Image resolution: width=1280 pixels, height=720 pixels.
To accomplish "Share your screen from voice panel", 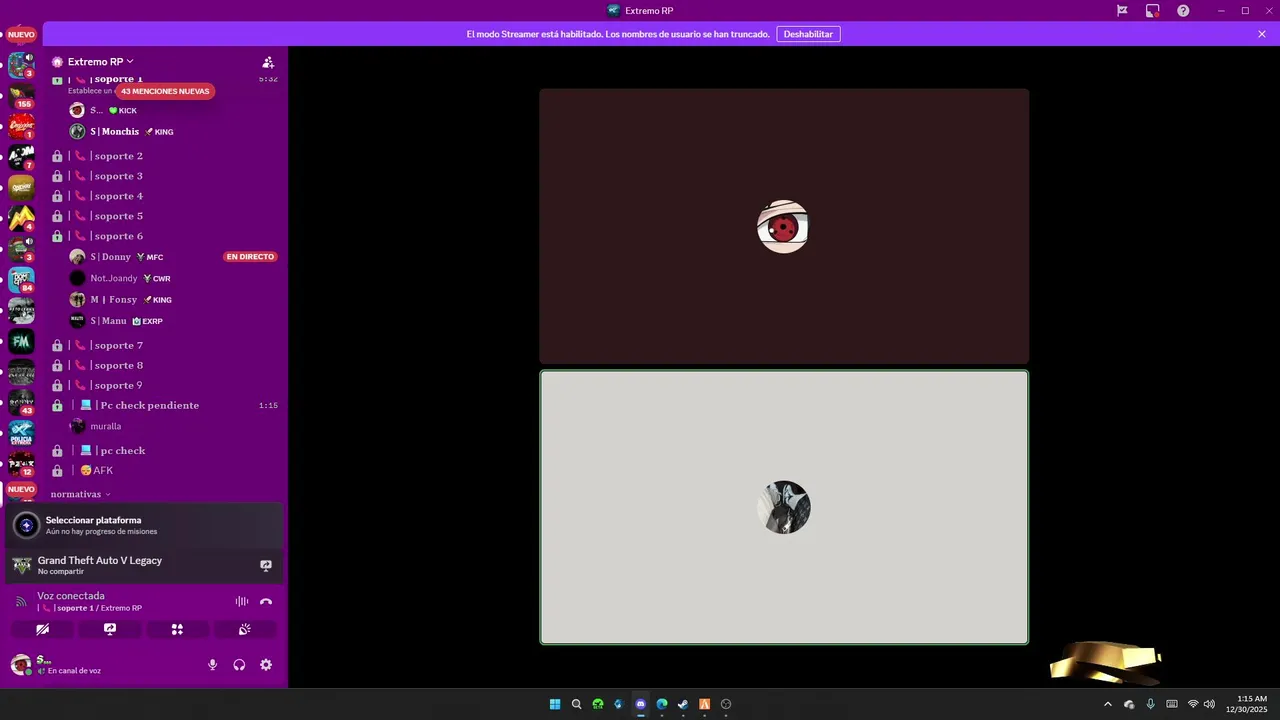I will (x=110, y=629).
